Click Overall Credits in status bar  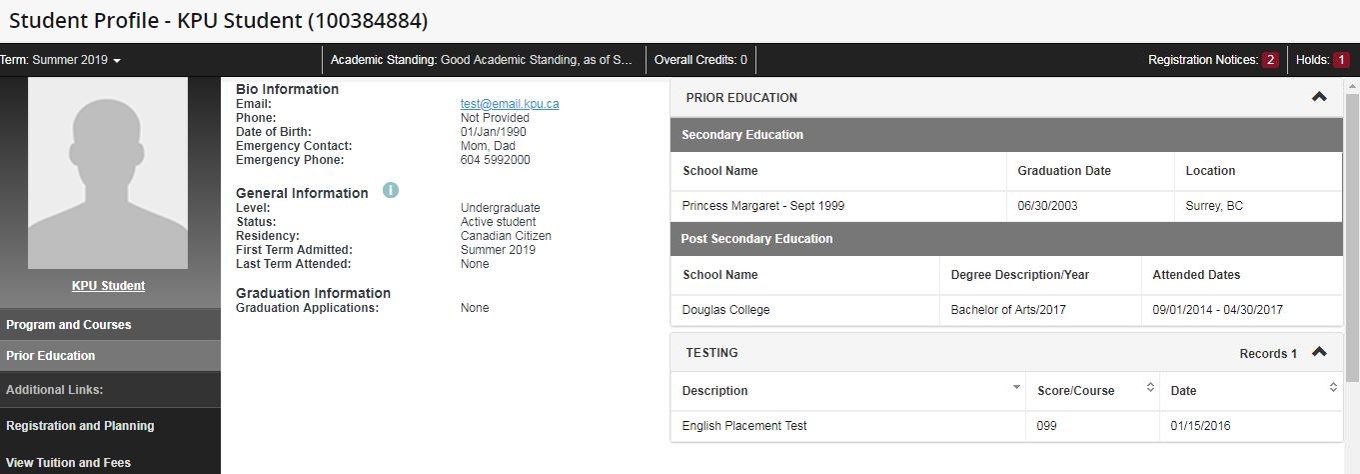700,60
